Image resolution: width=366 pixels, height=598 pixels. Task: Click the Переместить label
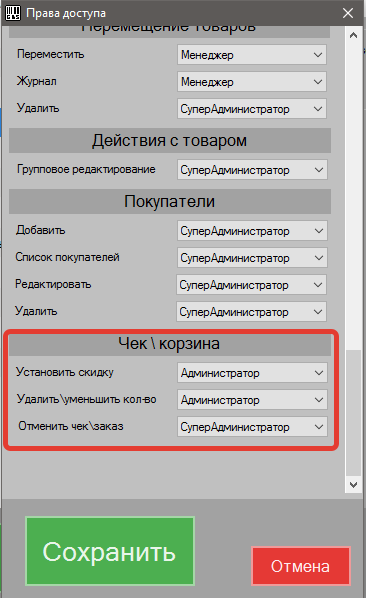click(50, 54)
